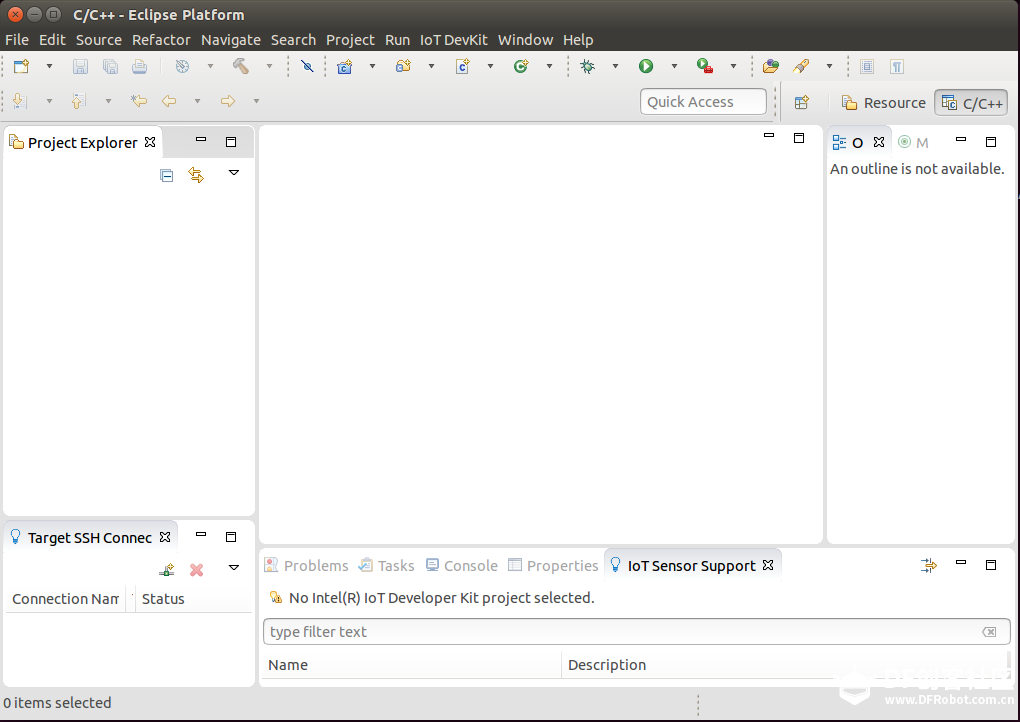Click the Quick Access field
Screen dimensions: 1020x722
[x=703, y=102]
